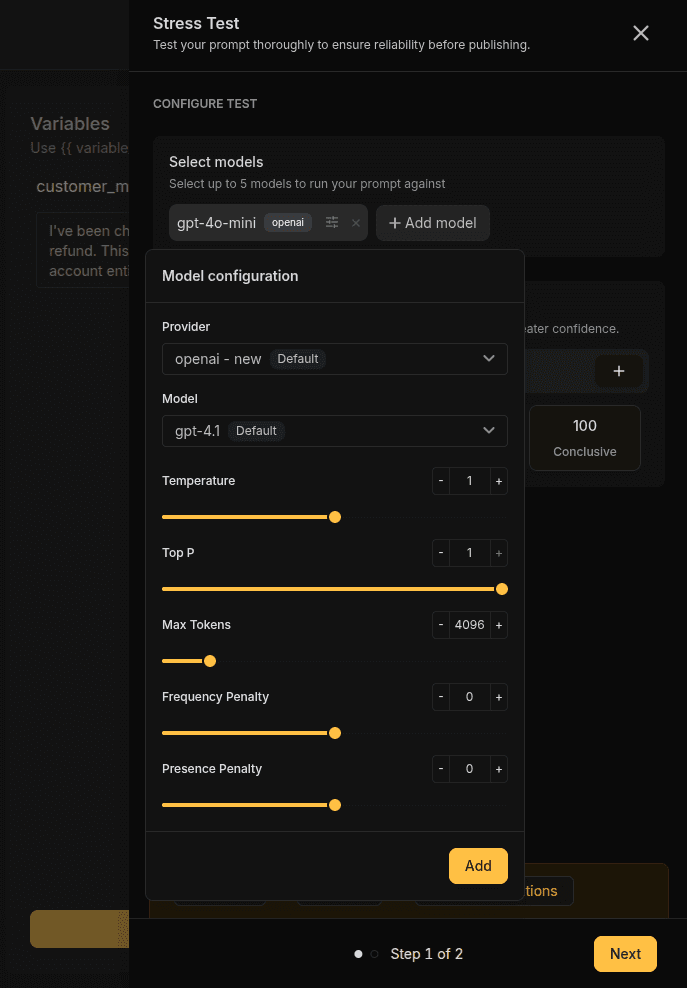
Task: Click the Presence Penalty value field
Action: point(470,769)
